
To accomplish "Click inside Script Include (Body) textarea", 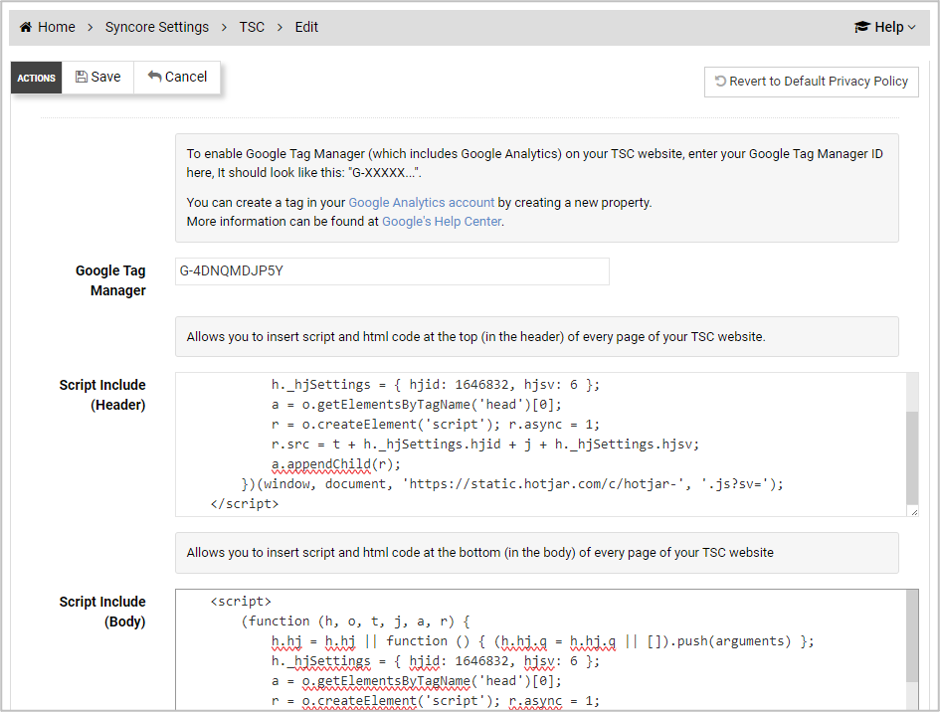I will pos(541,650).
